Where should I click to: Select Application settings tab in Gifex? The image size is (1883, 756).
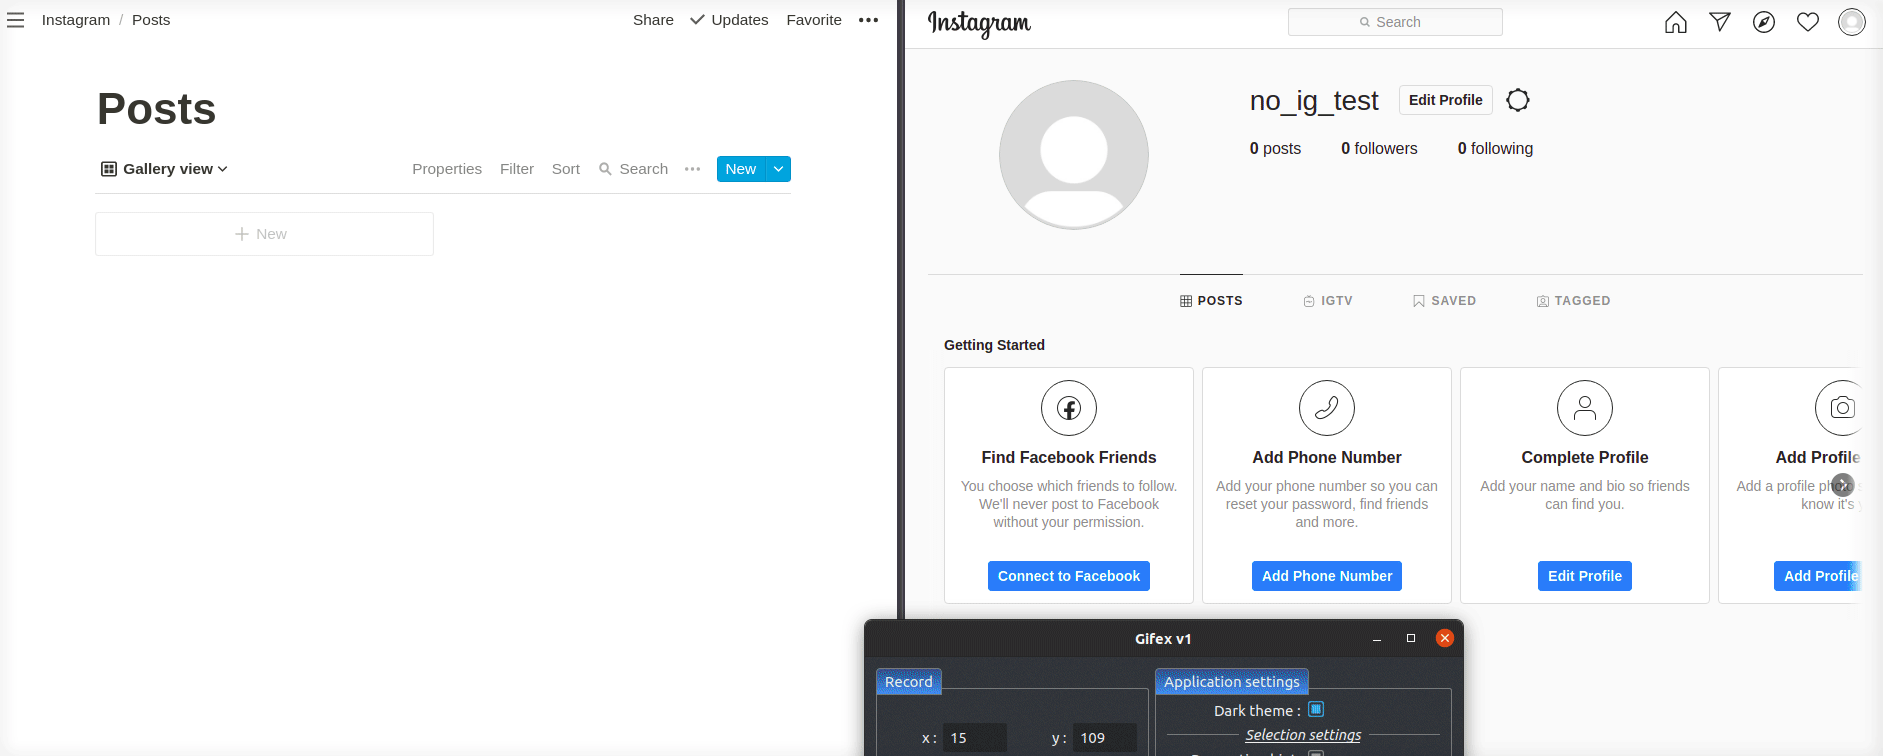[x=1232, y=682]
